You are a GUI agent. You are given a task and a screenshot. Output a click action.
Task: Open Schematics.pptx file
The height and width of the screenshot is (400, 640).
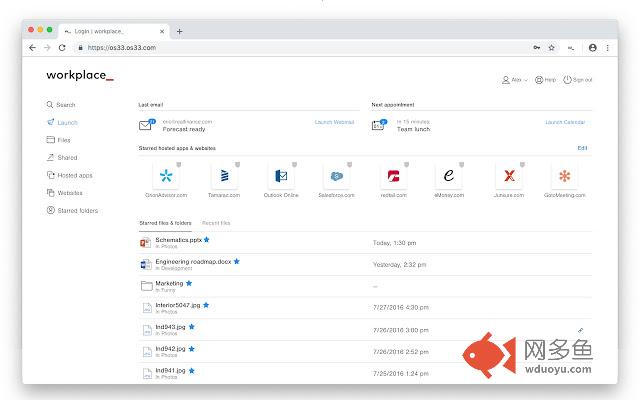click(178, 240)
